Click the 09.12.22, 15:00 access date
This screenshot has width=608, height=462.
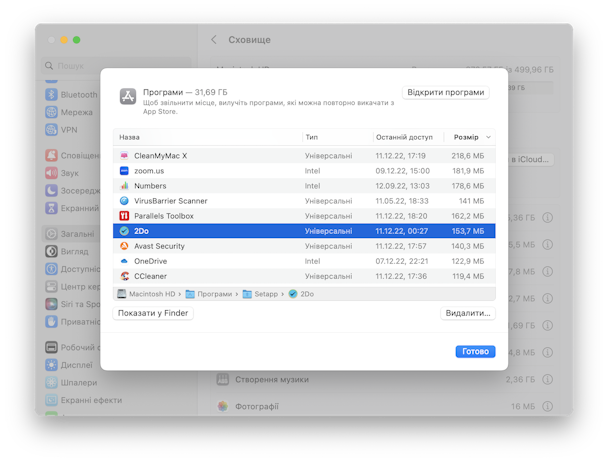coord(402,171)
